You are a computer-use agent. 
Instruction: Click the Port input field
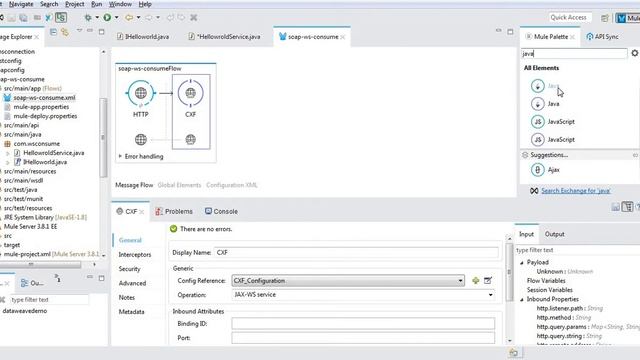(363, 338)
